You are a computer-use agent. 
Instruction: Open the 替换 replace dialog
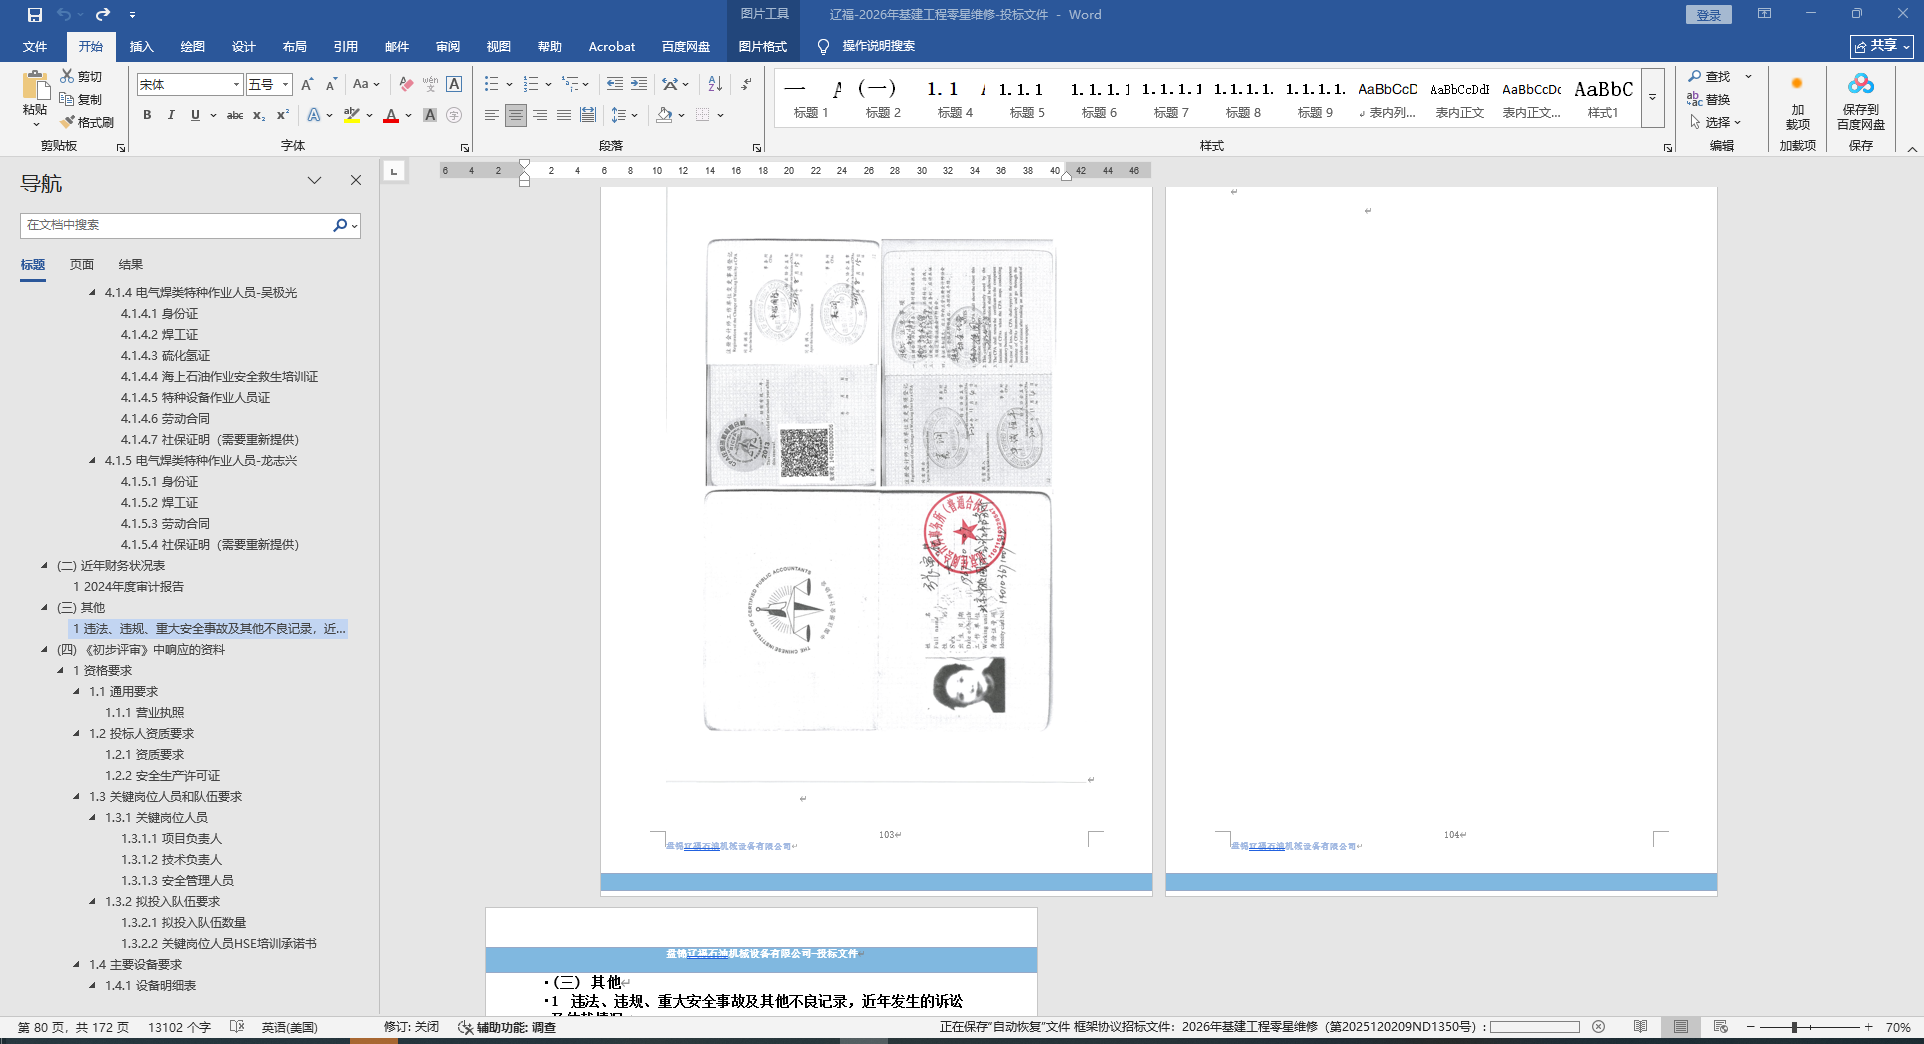tap(1709, 99)
